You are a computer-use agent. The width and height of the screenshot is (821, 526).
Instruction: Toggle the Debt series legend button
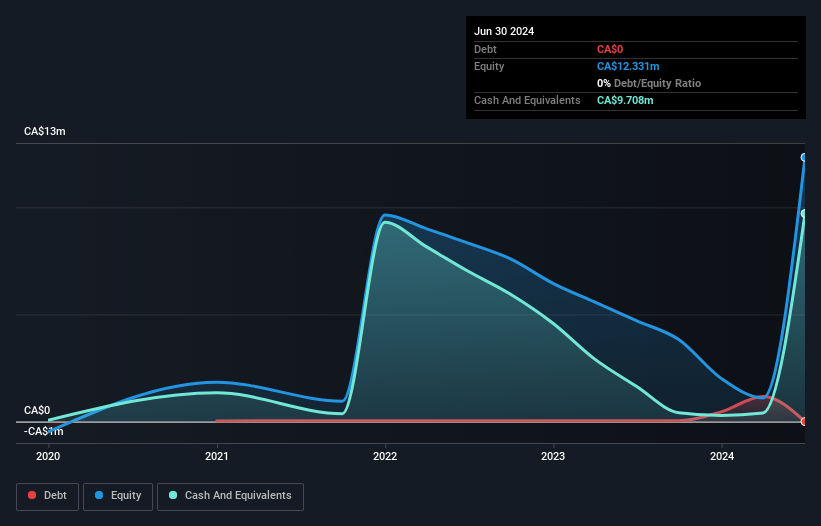point(48,496)
